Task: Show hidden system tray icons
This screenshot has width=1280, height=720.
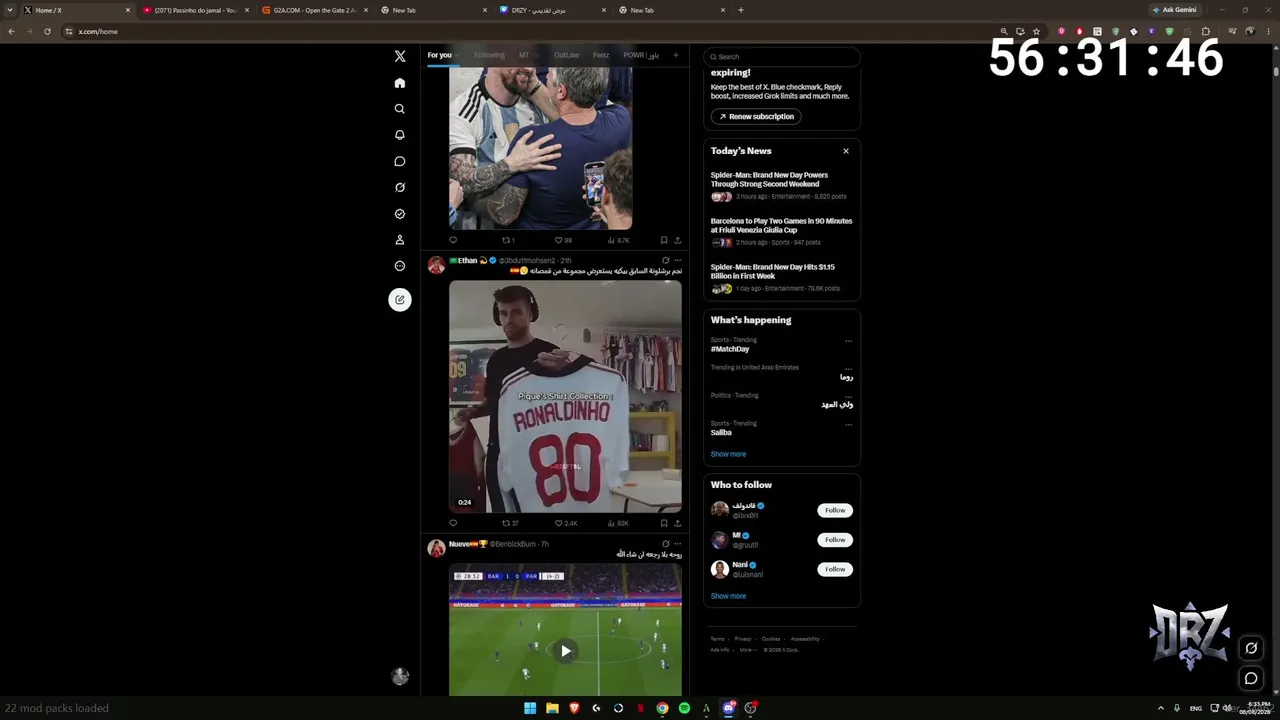Action: 1160,708
